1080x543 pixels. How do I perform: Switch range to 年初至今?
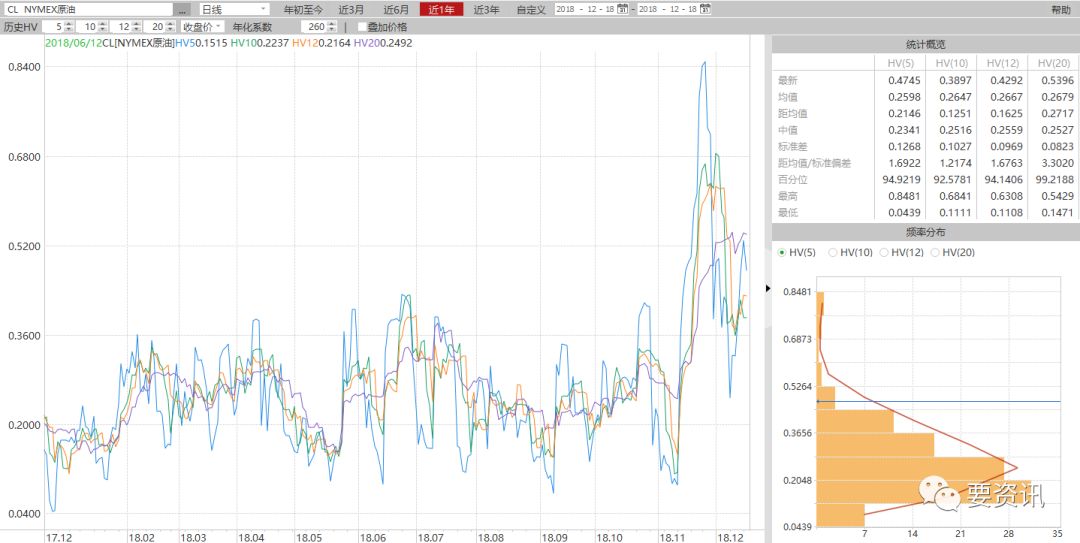coord(303,10)
